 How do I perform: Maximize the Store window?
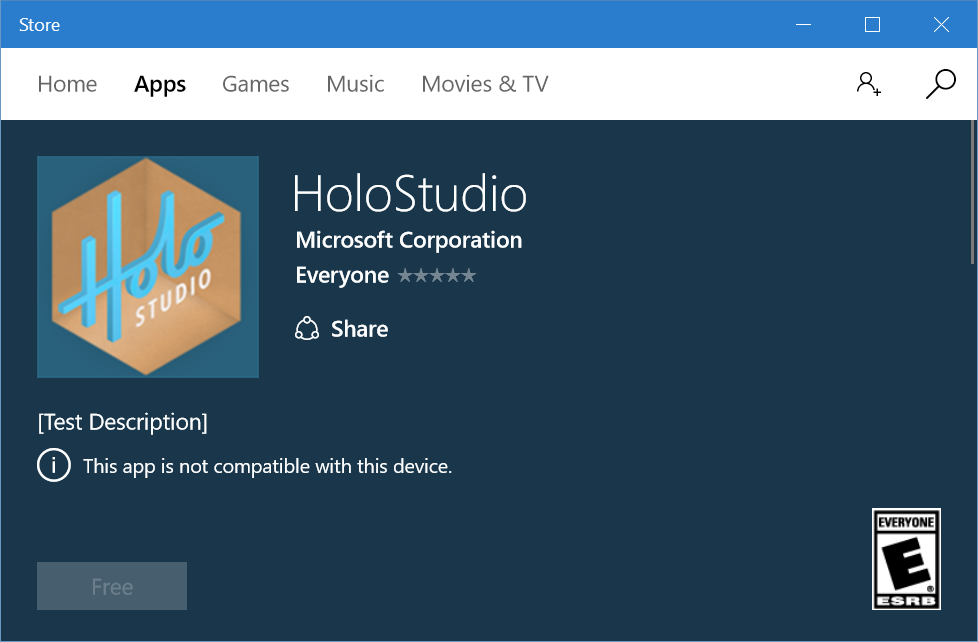pyautogui.click(x=872, y=24)
